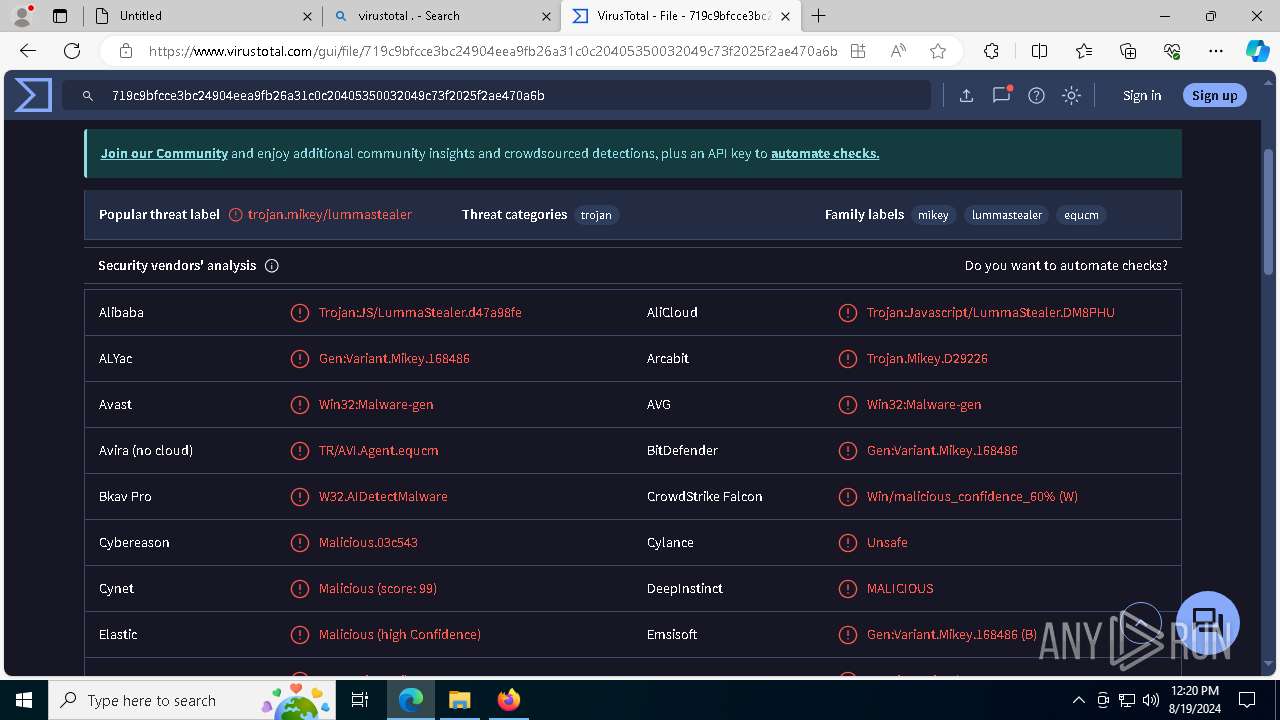
Task: Click the trojan threat category tag
Action: point(596,215)
